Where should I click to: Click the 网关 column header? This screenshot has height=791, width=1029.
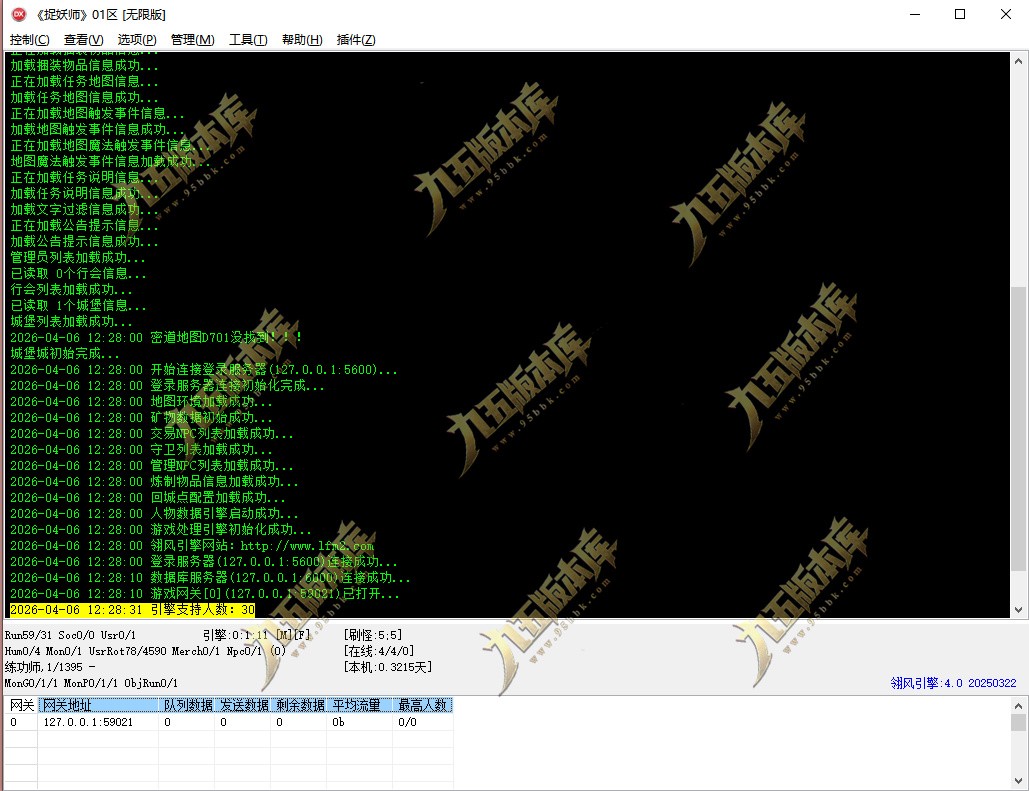pyautogui.click(x=22, y=705)
